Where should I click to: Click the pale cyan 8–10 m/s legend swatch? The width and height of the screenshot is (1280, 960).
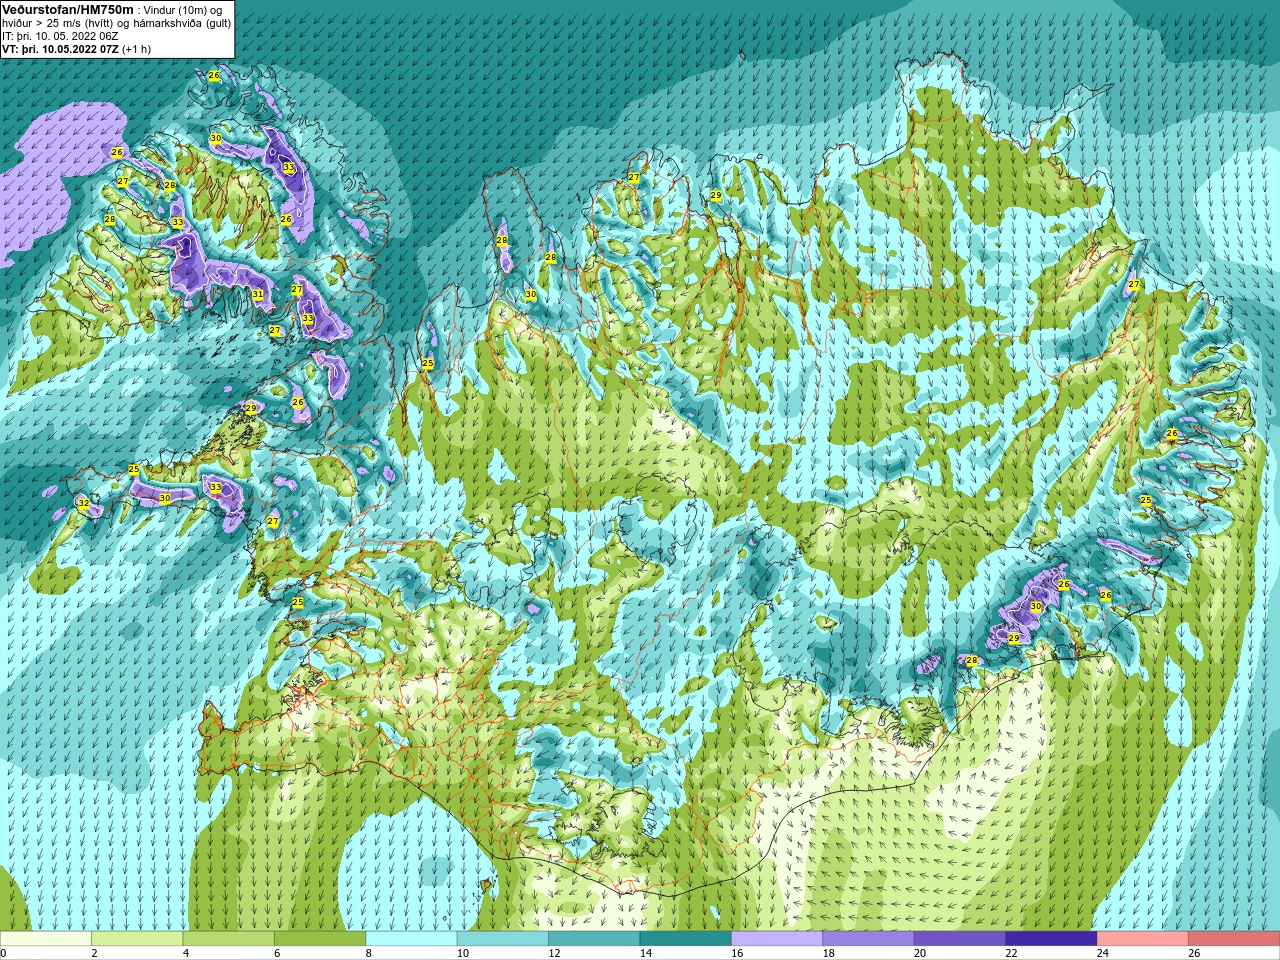[411, 939]
